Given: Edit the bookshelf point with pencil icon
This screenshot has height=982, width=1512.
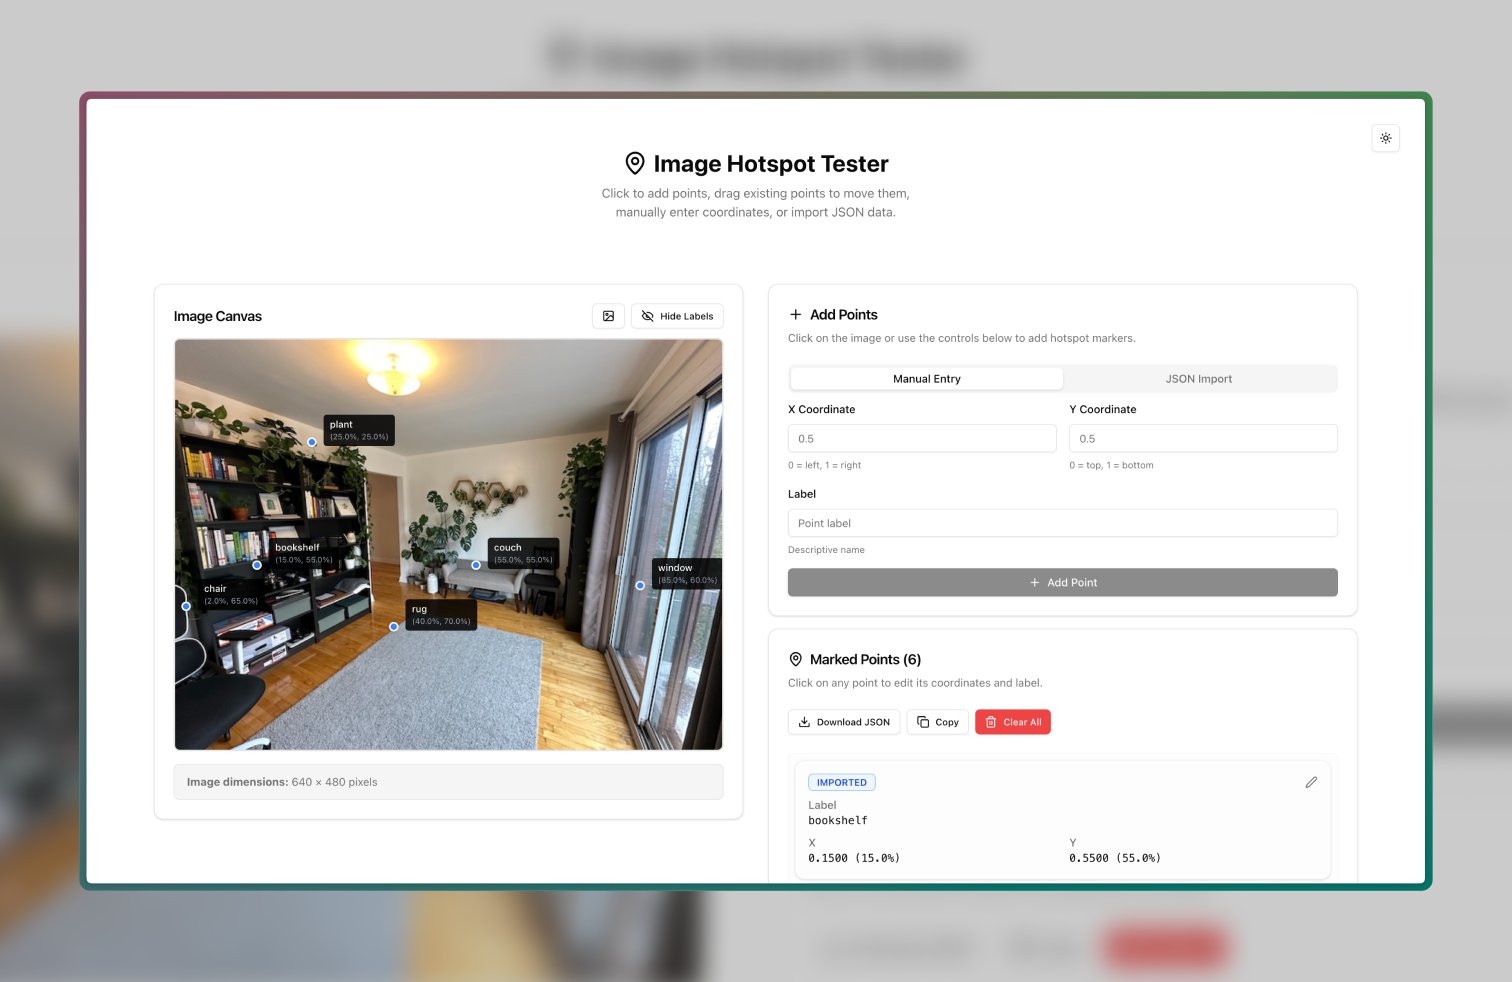Looking at the screenshot, I should (1311, 782).
